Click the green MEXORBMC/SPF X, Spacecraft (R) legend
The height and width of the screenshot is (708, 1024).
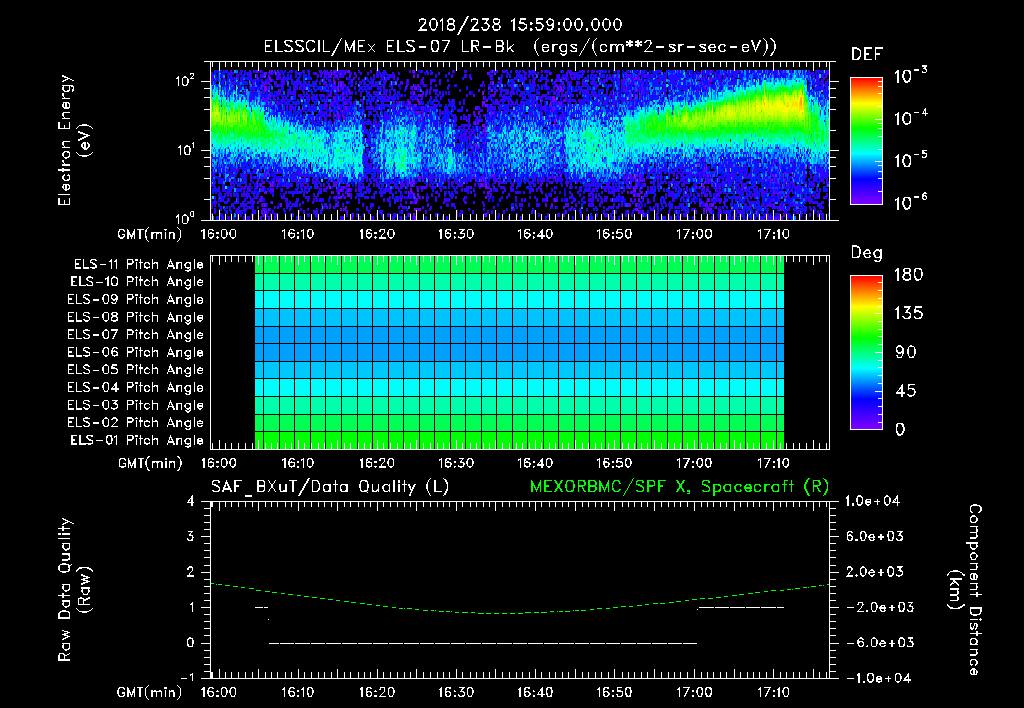coord(679,487)
